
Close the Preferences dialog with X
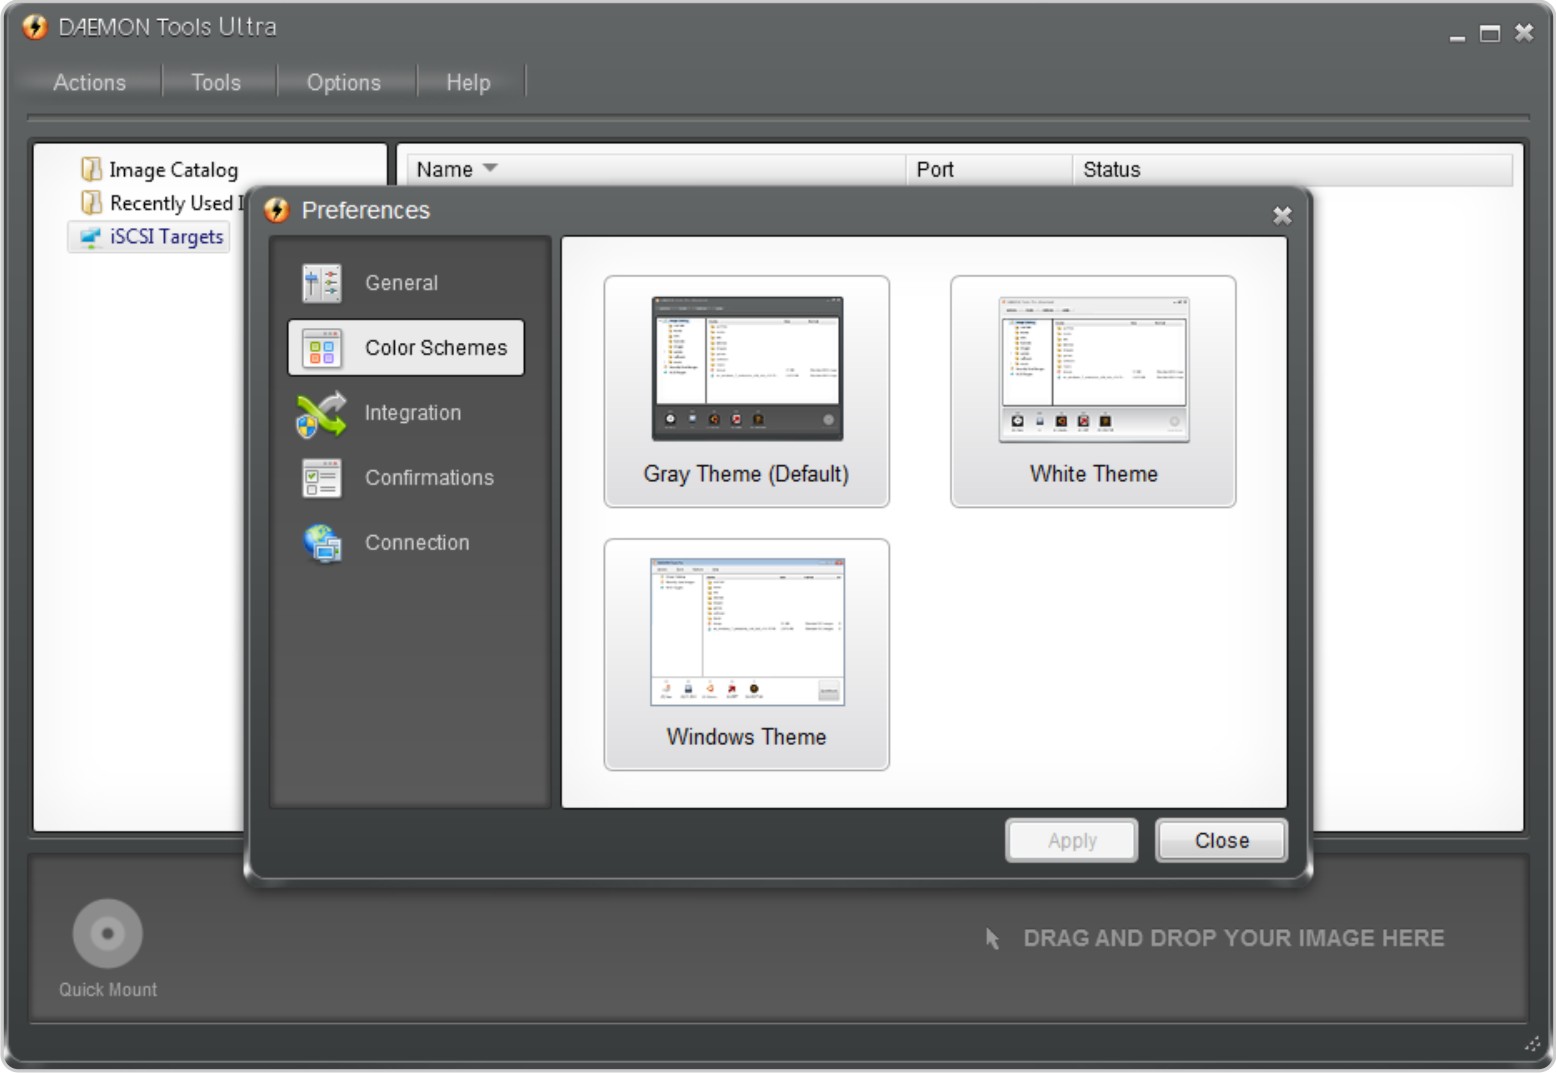tap(1282, 215)
